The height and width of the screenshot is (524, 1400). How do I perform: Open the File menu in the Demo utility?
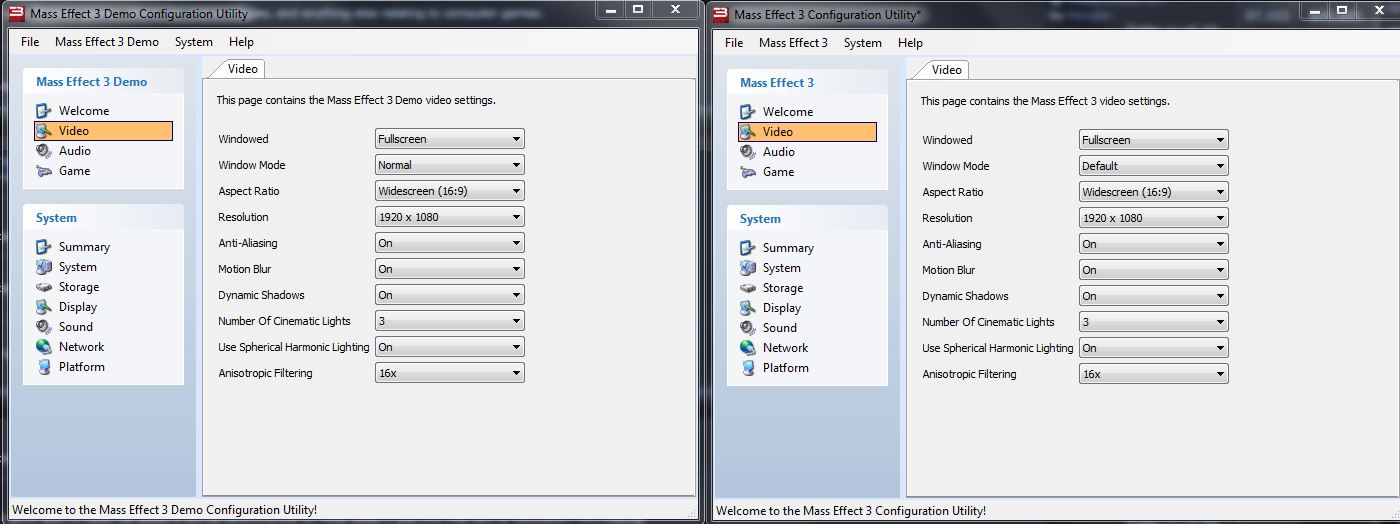[30, 42]
